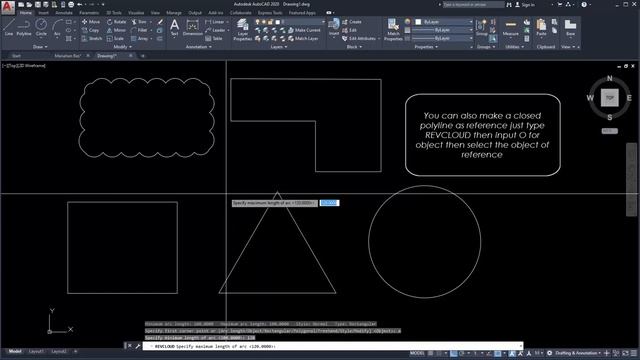Expand the Layers panel

point(279,47)
